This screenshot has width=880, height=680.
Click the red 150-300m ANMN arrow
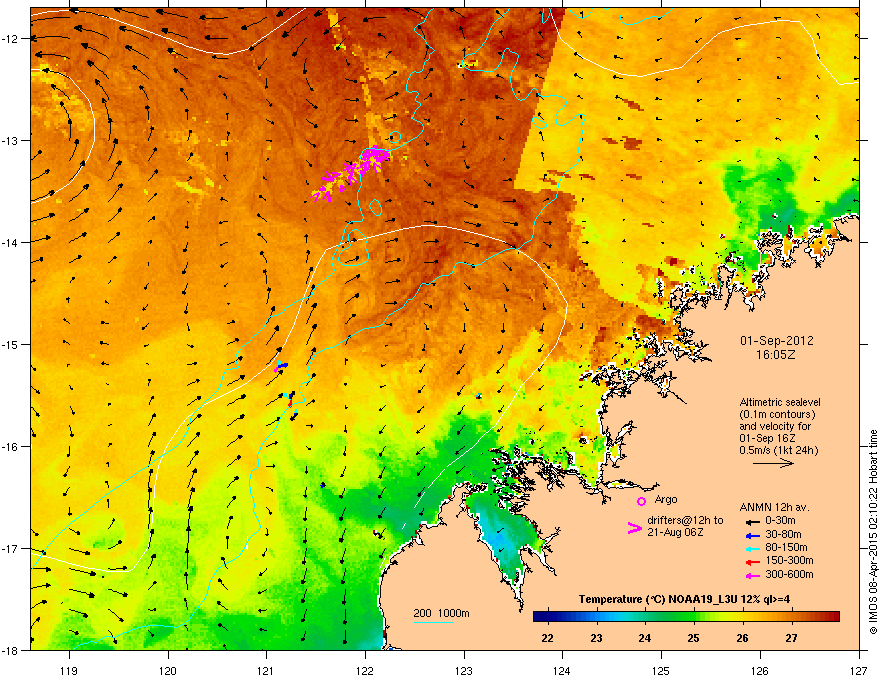752,562
